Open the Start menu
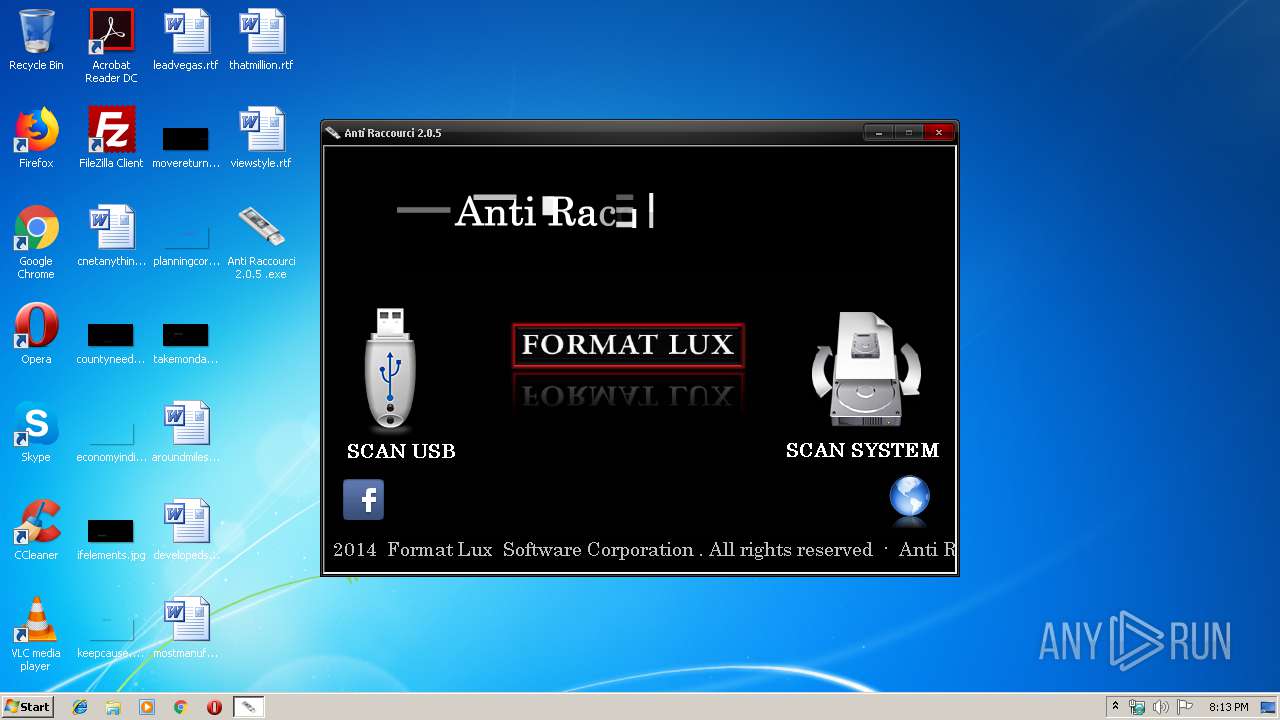The image size is (1280, 720). pyautogui.click(x=27, y=707)
